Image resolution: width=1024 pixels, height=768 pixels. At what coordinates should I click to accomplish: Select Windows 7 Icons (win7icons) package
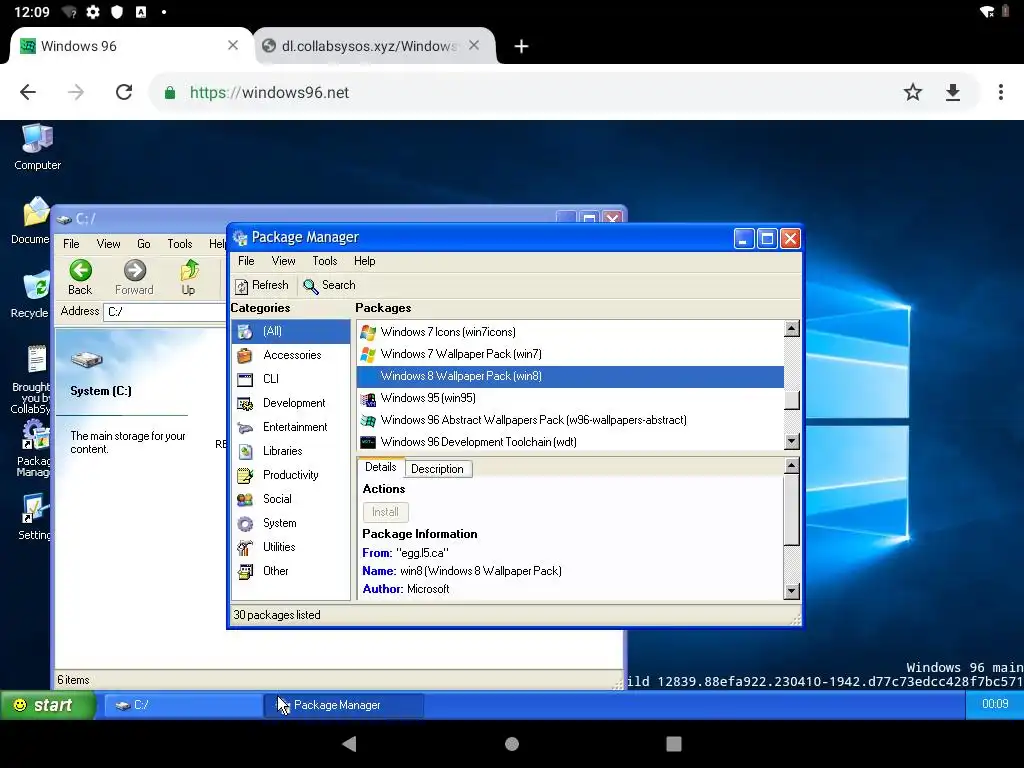[x=570, y=332]
